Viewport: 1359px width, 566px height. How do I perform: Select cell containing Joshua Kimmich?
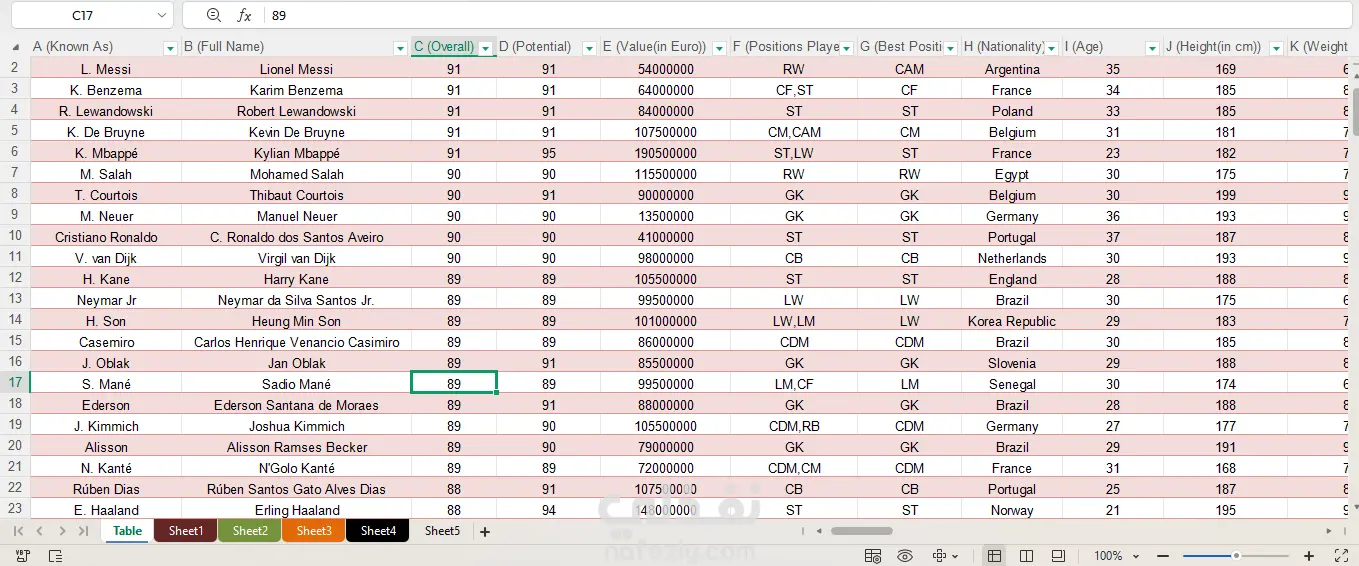pyautogui.click(x=296, y=426)
